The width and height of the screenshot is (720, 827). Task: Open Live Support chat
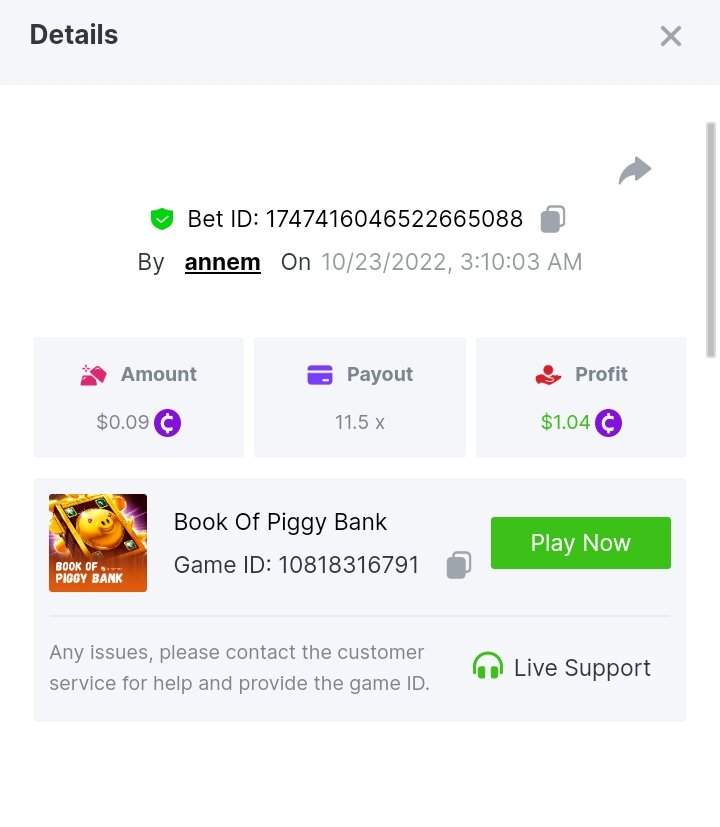[561, 667]
